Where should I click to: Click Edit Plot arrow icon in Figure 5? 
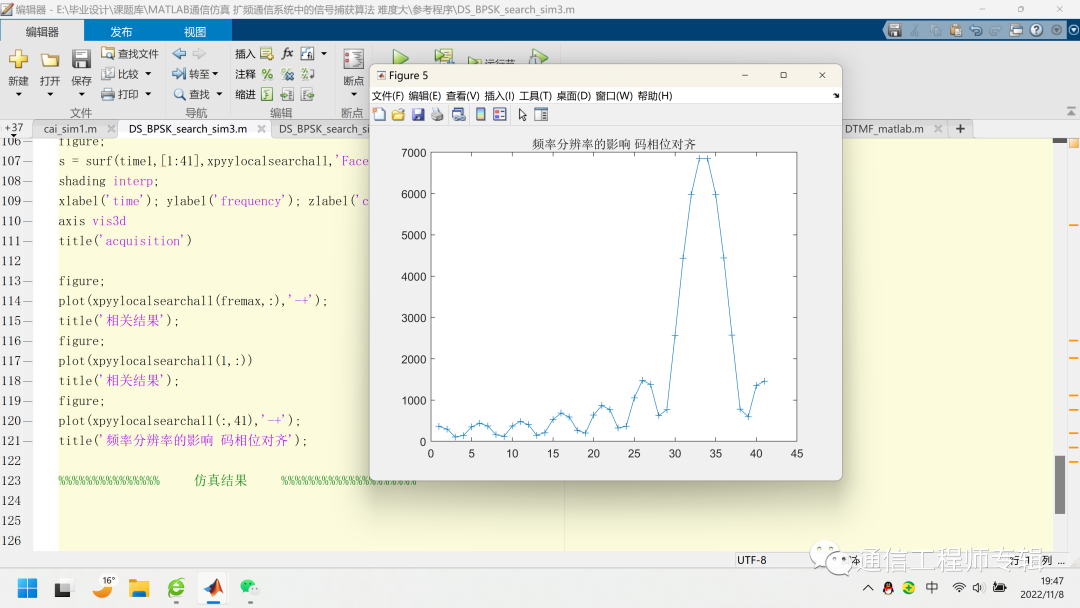point(523,115)
